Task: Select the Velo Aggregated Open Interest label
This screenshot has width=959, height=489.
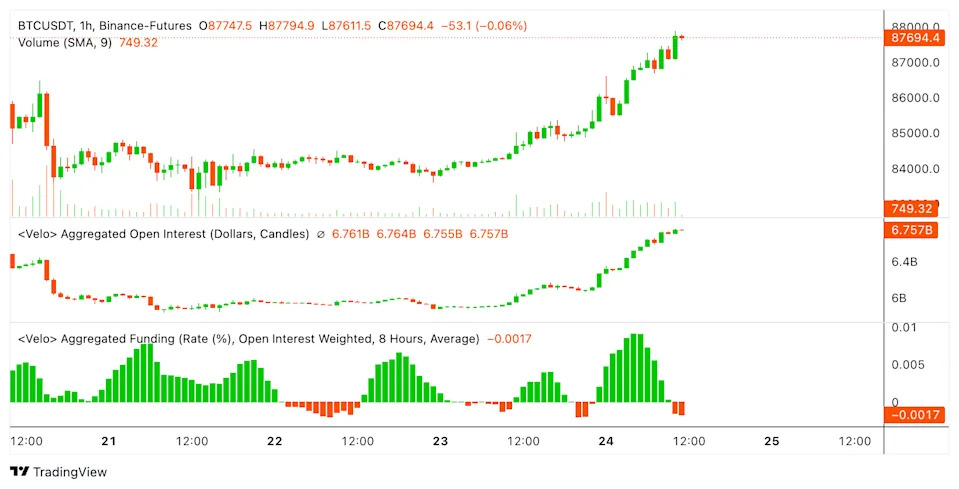Action: coord(164,234)
